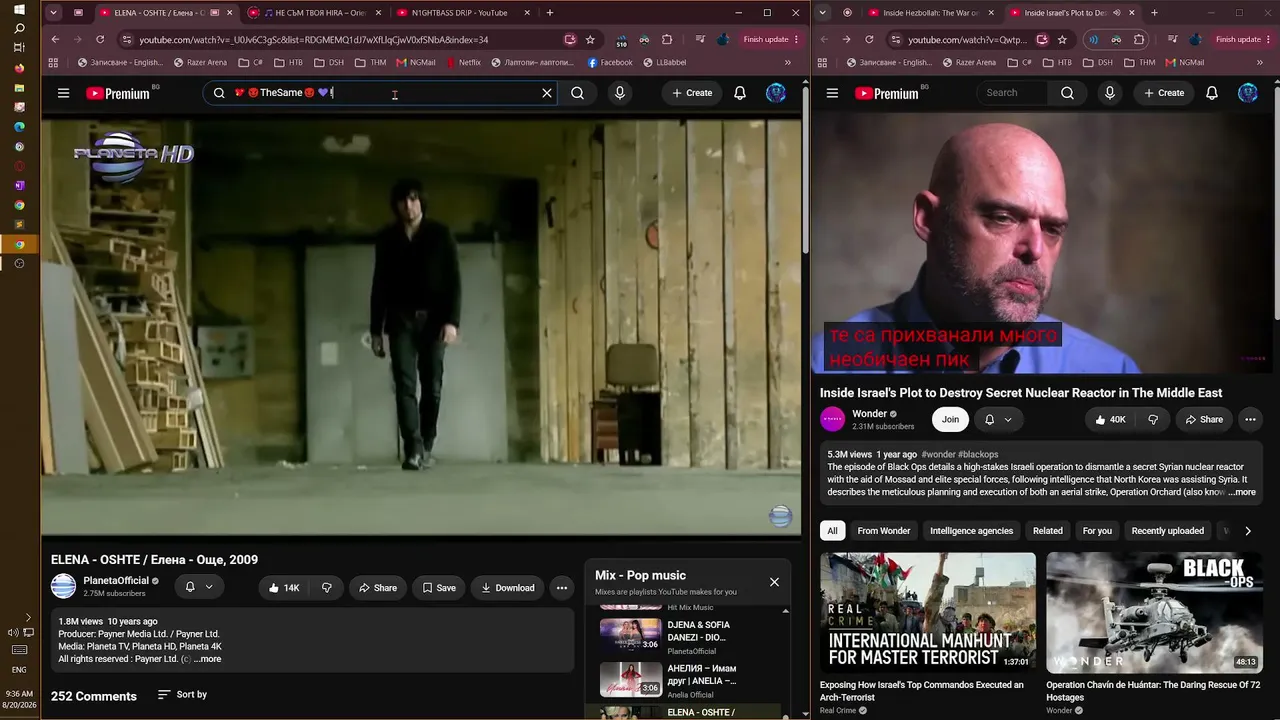Viewport: 1280px width, 720px height.
Task: Like the Wonder video with 40K likes
Action: [x=1110, y=420]
